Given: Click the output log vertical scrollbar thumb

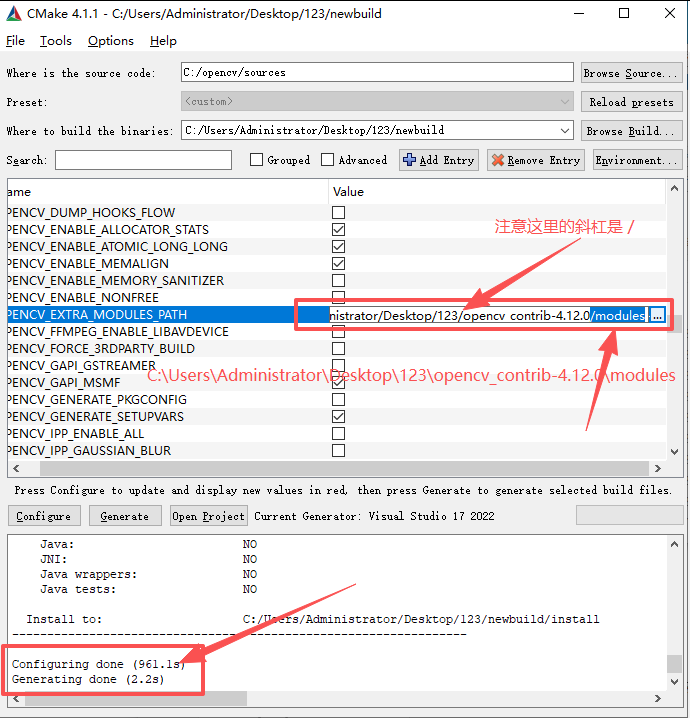Looking at the screenshot, I should [674, 664].
